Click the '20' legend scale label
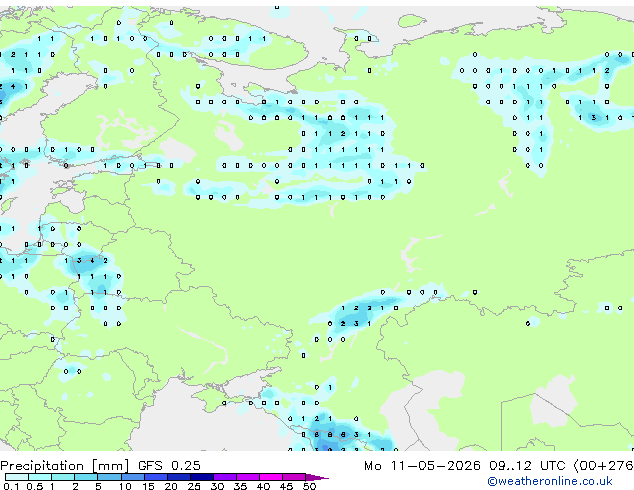 [x=171, y=486]
